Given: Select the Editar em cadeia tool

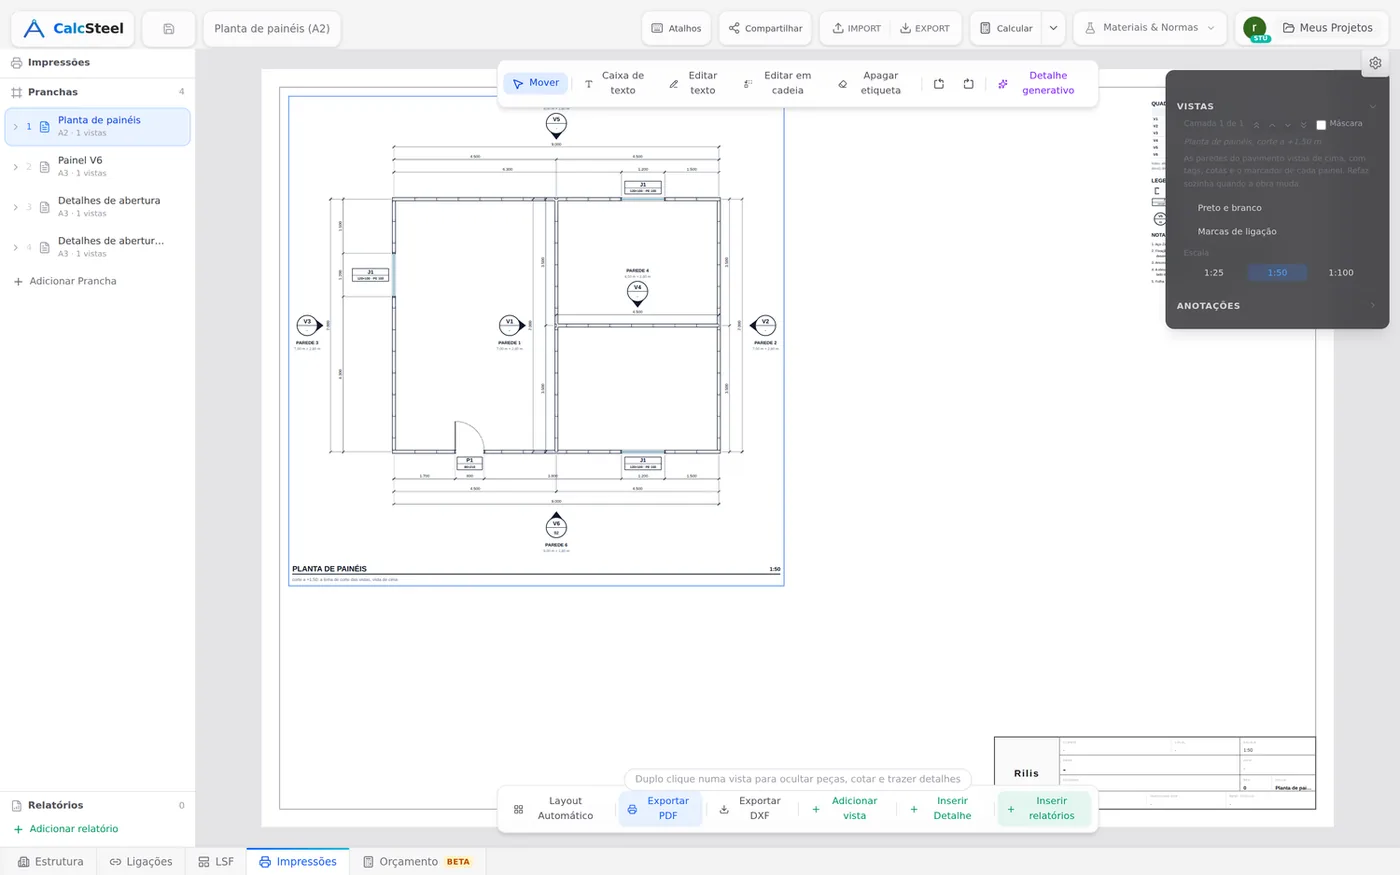Looking at the screenshot, I should tap(778, 83).
